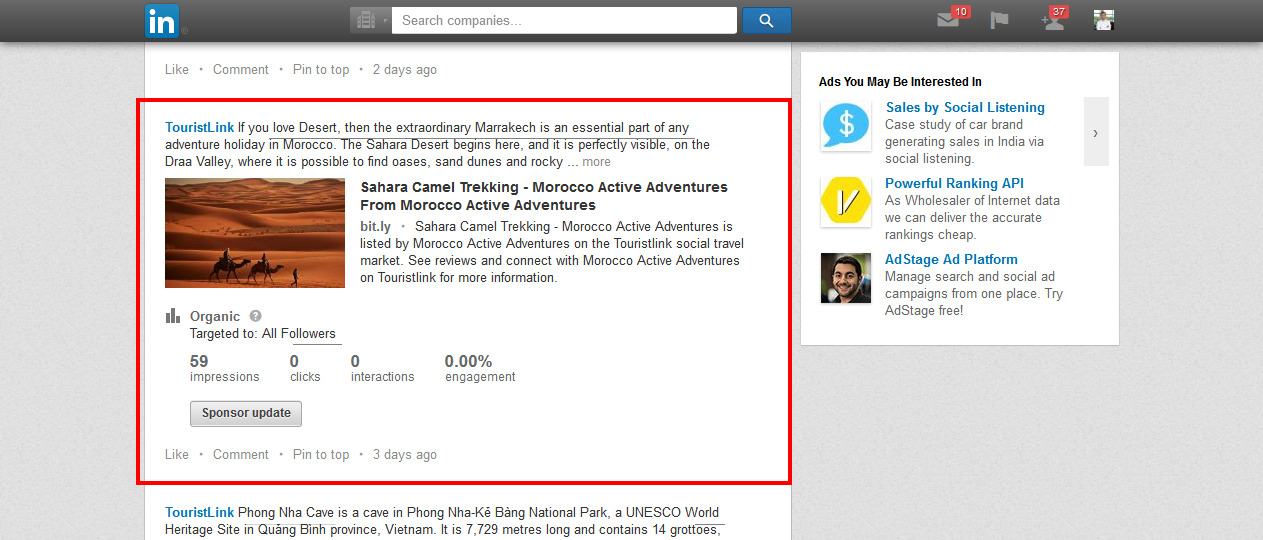Open the companies search-type dropdown
This screenshot has width=1263, height=540.
pos(370,20)
